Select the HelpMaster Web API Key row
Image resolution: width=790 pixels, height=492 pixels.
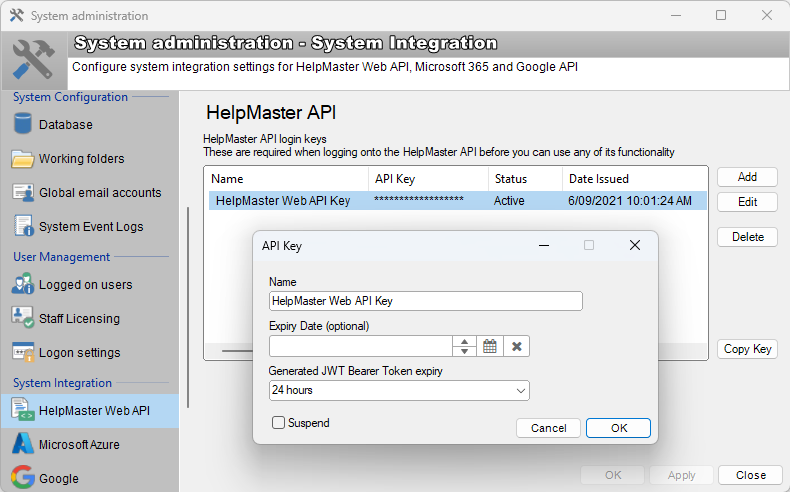click(457, 200)
